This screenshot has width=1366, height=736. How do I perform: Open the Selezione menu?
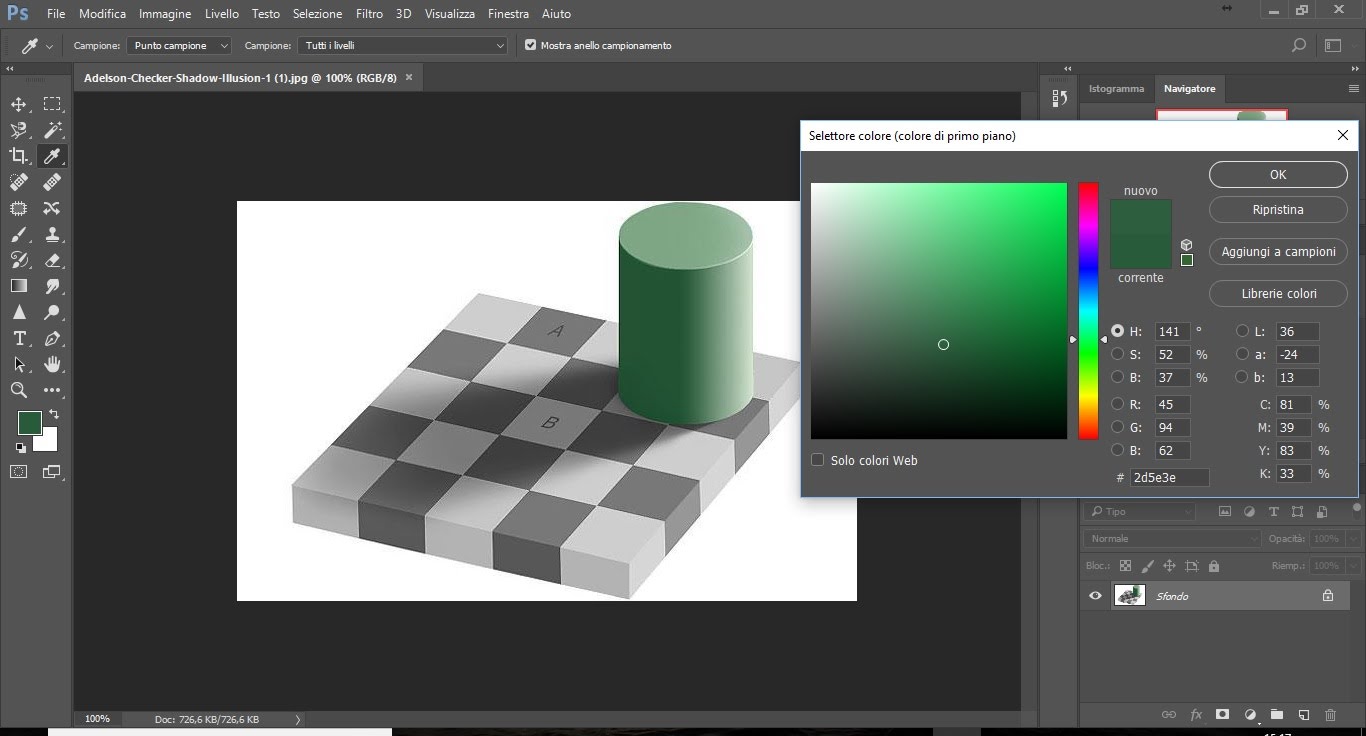(317, 14)
